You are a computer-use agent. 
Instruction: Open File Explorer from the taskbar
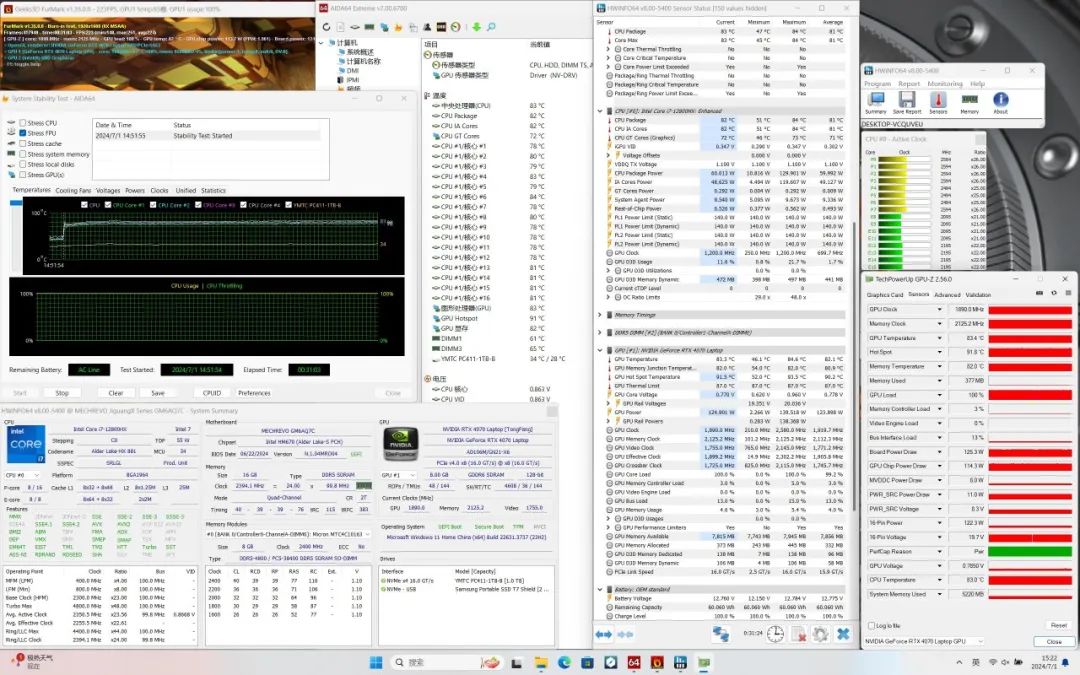click(541, 662)
